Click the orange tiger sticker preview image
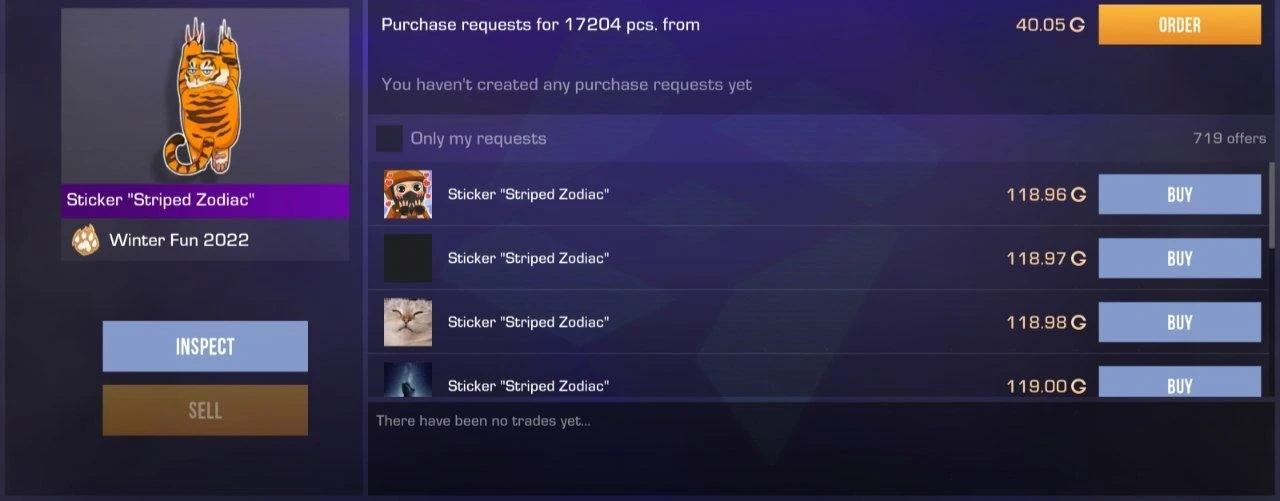Screen dimensions: 1280x501 click(205, 96)
